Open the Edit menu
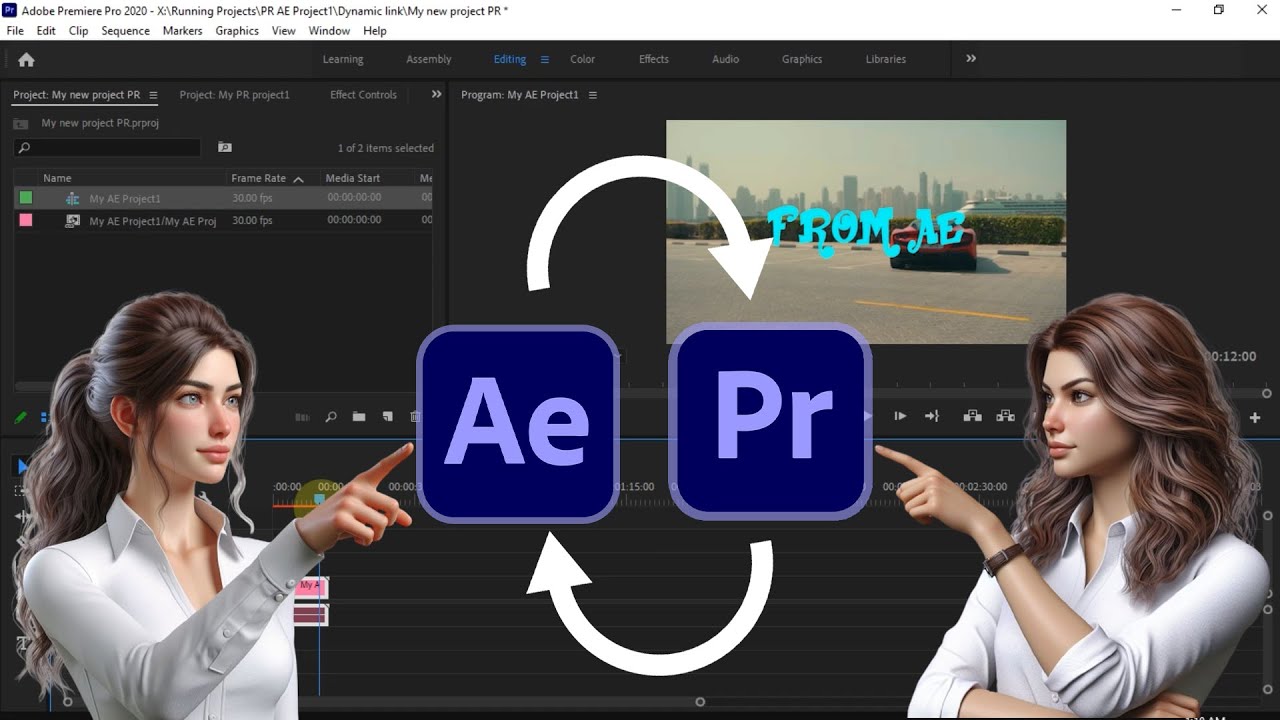The width and height of the screenshot is (1280, 720). tap(46, 31)
